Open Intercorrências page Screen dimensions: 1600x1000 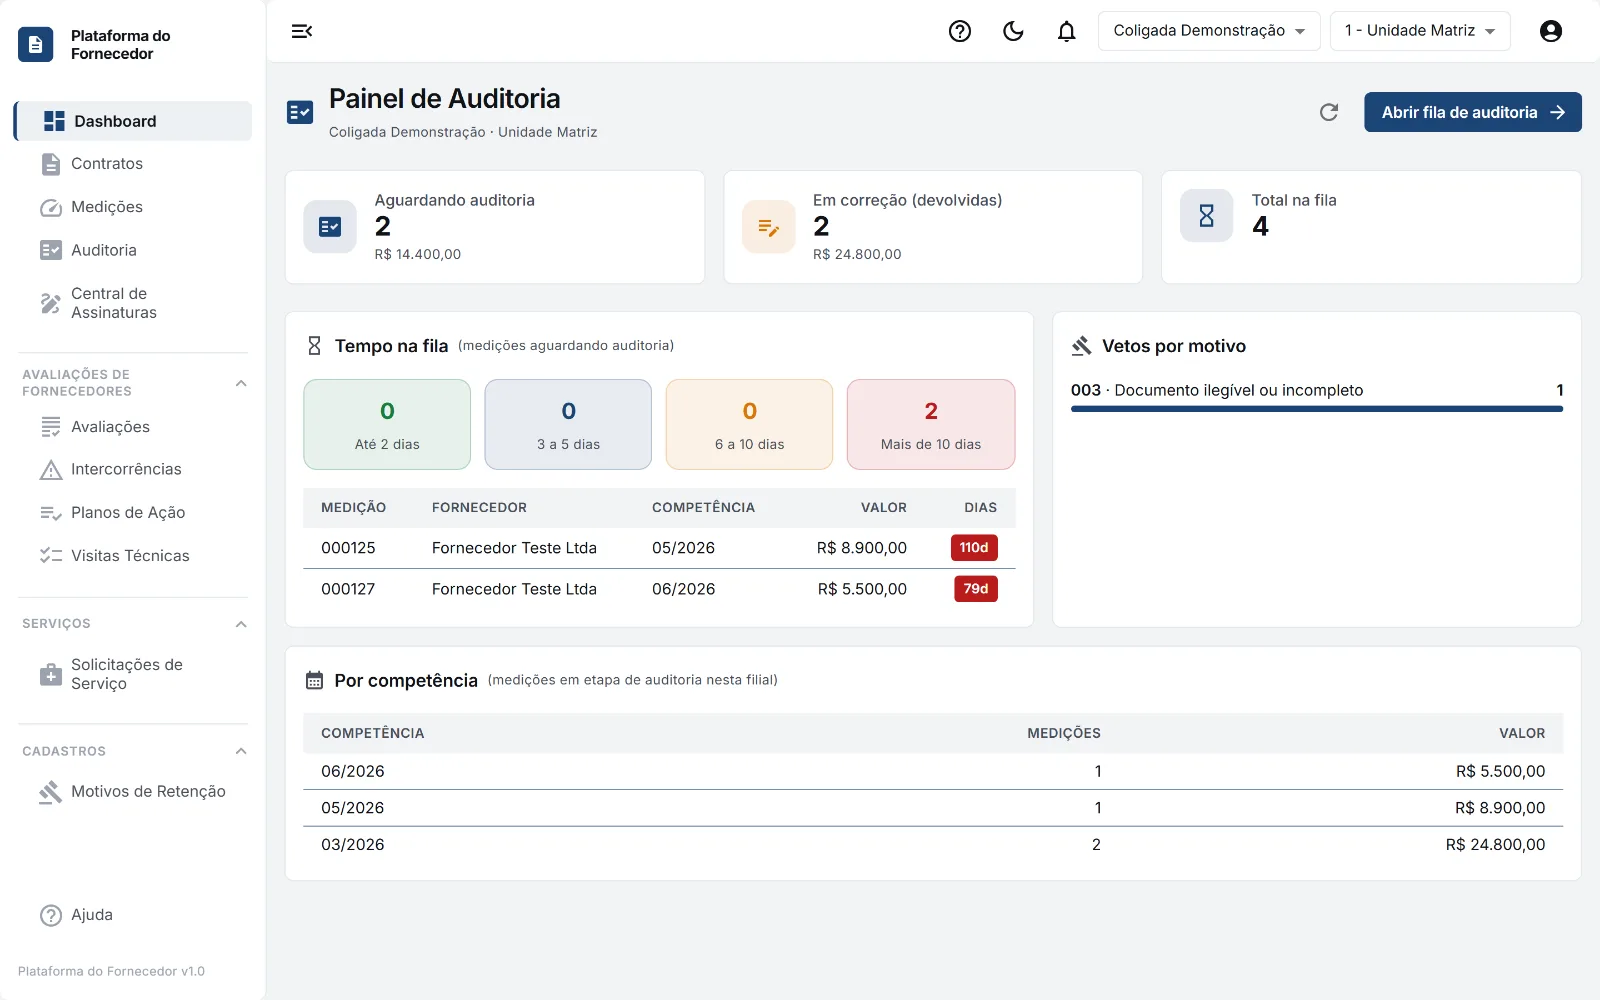(x=133, y=469)
